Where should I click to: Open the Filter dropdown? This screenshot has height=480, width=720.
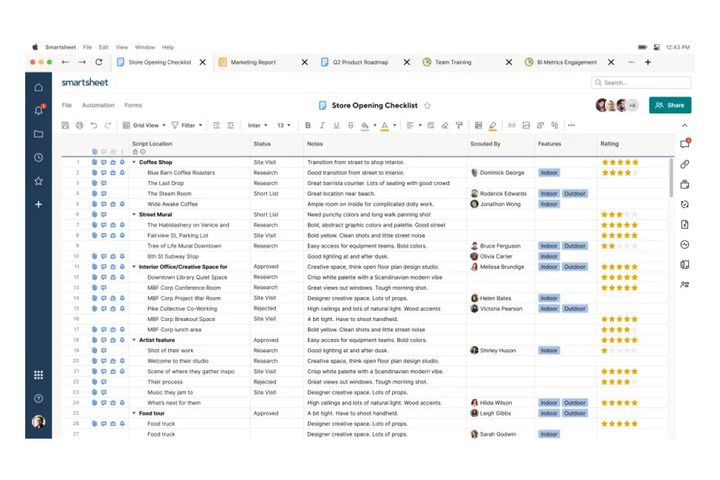click(187, 125)
